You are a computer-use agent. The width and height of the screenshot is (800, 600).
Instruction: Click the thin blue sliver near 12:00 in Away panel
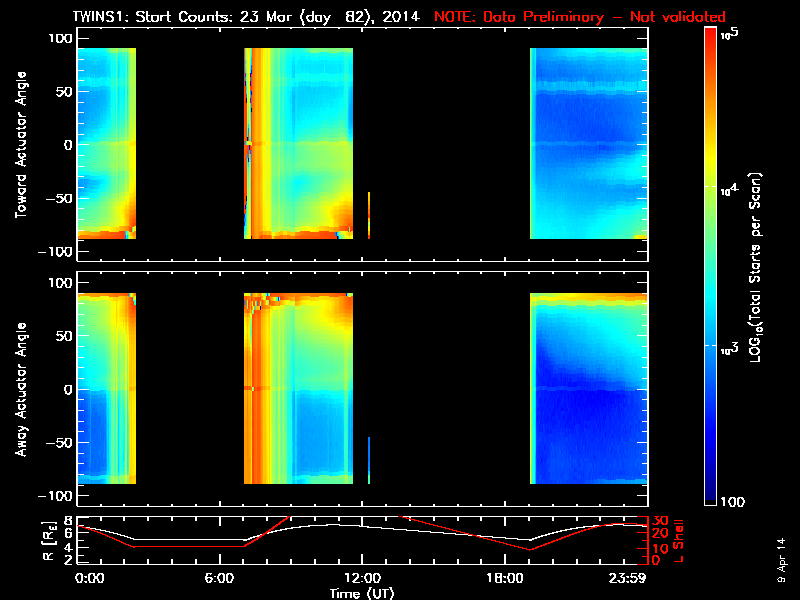tap(369, 459)
